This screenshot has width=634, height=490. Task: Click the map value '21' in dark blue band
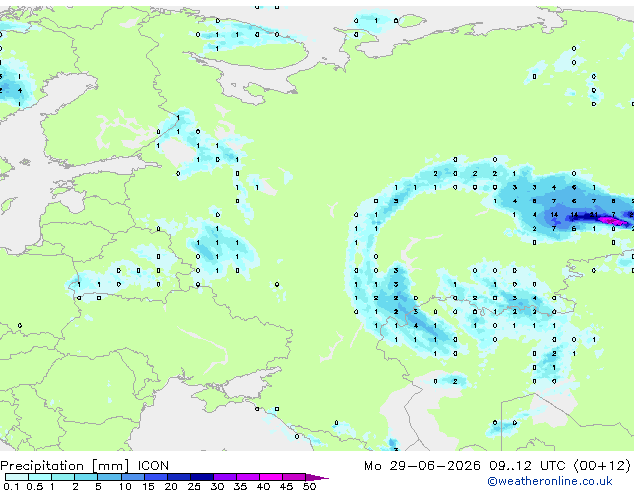tap(594, 215)
